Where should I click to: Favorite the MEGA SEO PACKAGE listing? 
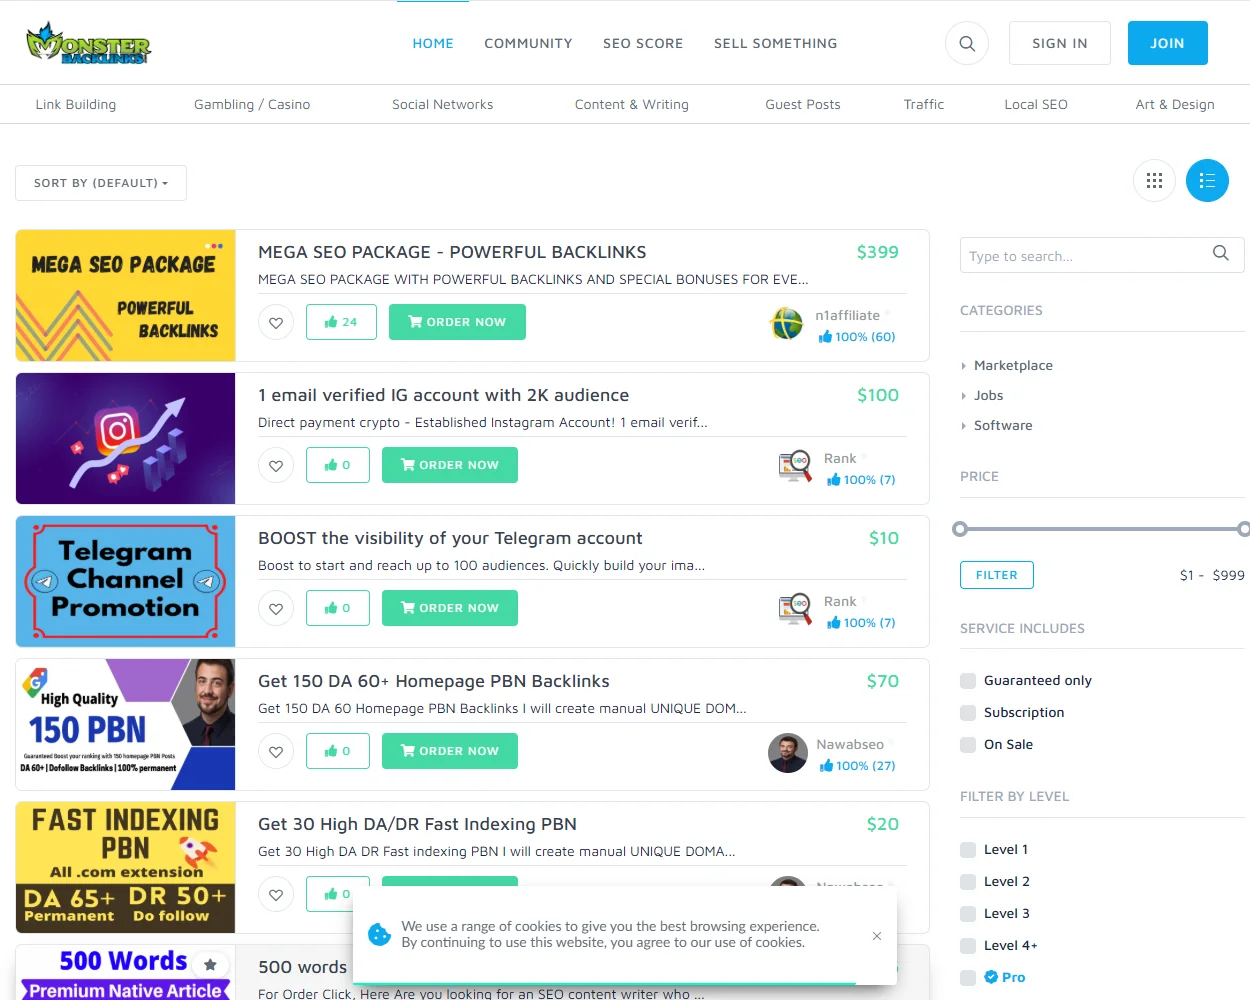coord(276,322)
